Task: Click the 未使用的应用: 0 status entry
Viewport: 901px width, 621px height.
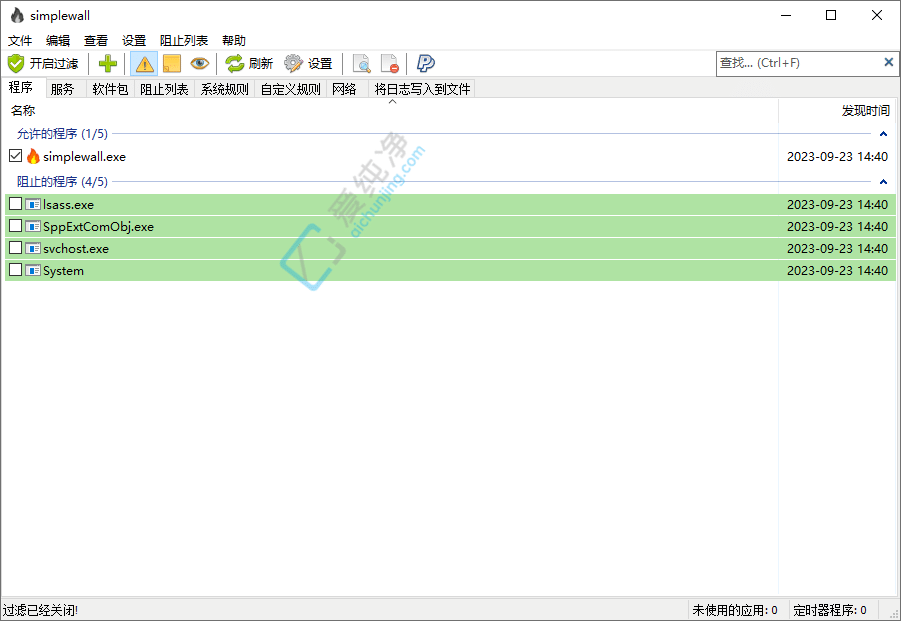Action: (x=735, y=611)
